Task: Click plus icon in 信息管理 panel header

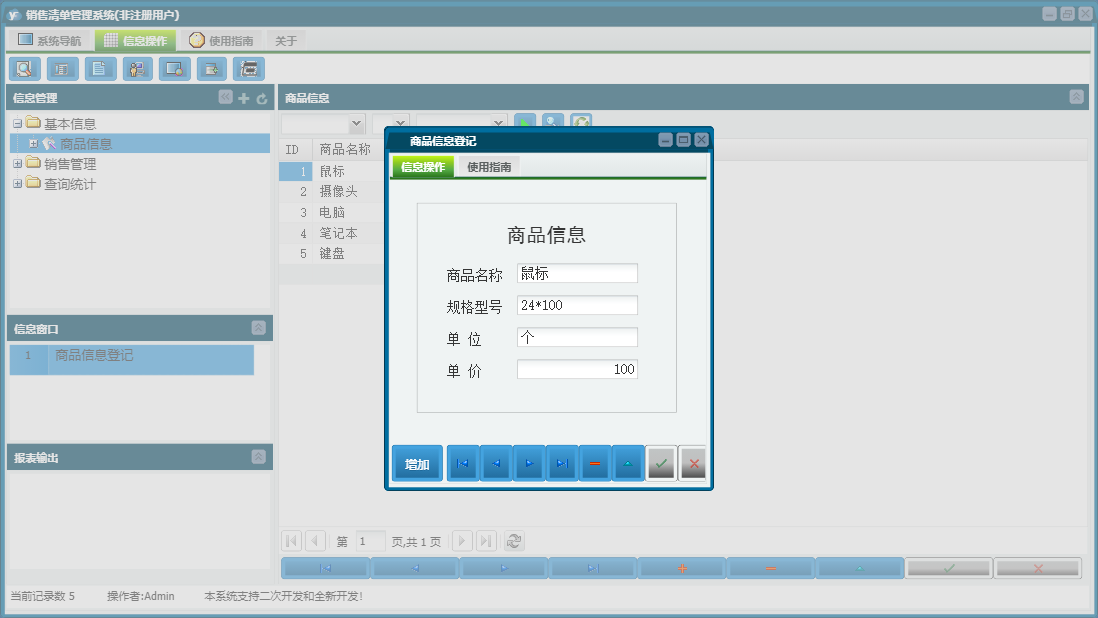Action: 244,99
